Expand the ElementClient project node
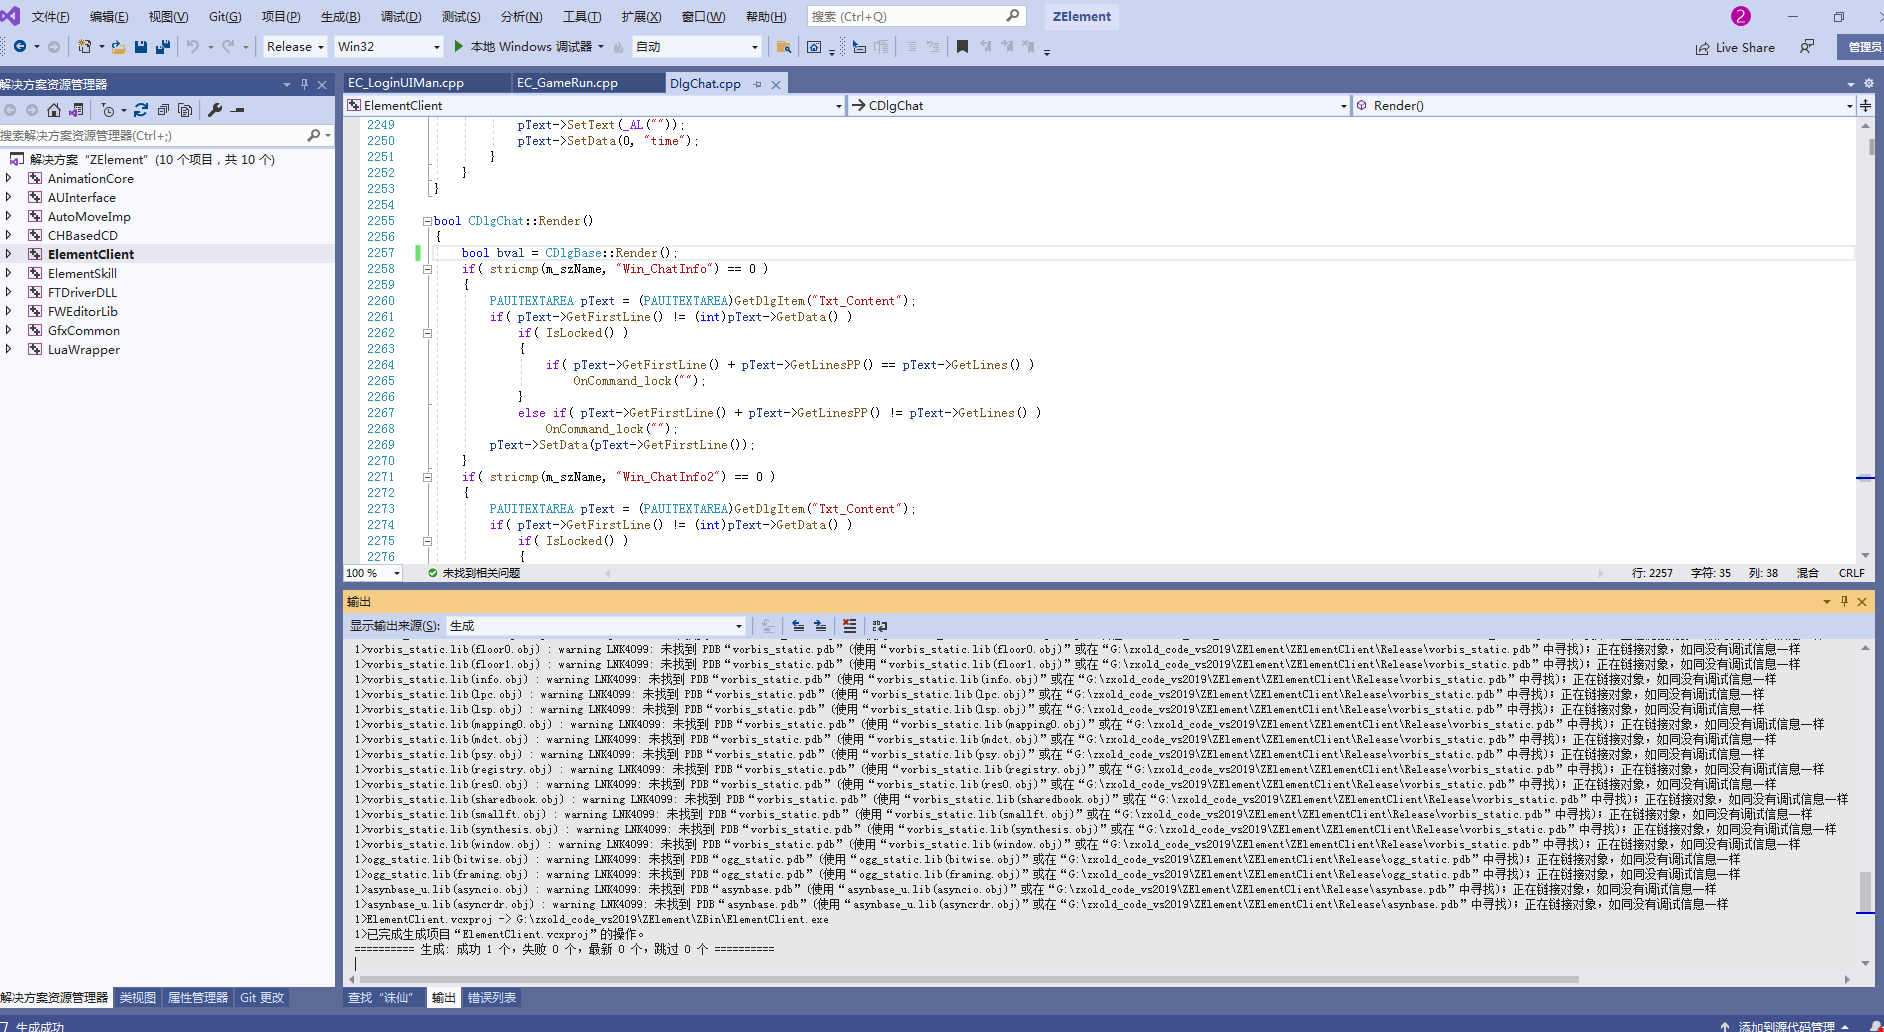Screen dimensions: 1884x1032 [x=9, y=254]
